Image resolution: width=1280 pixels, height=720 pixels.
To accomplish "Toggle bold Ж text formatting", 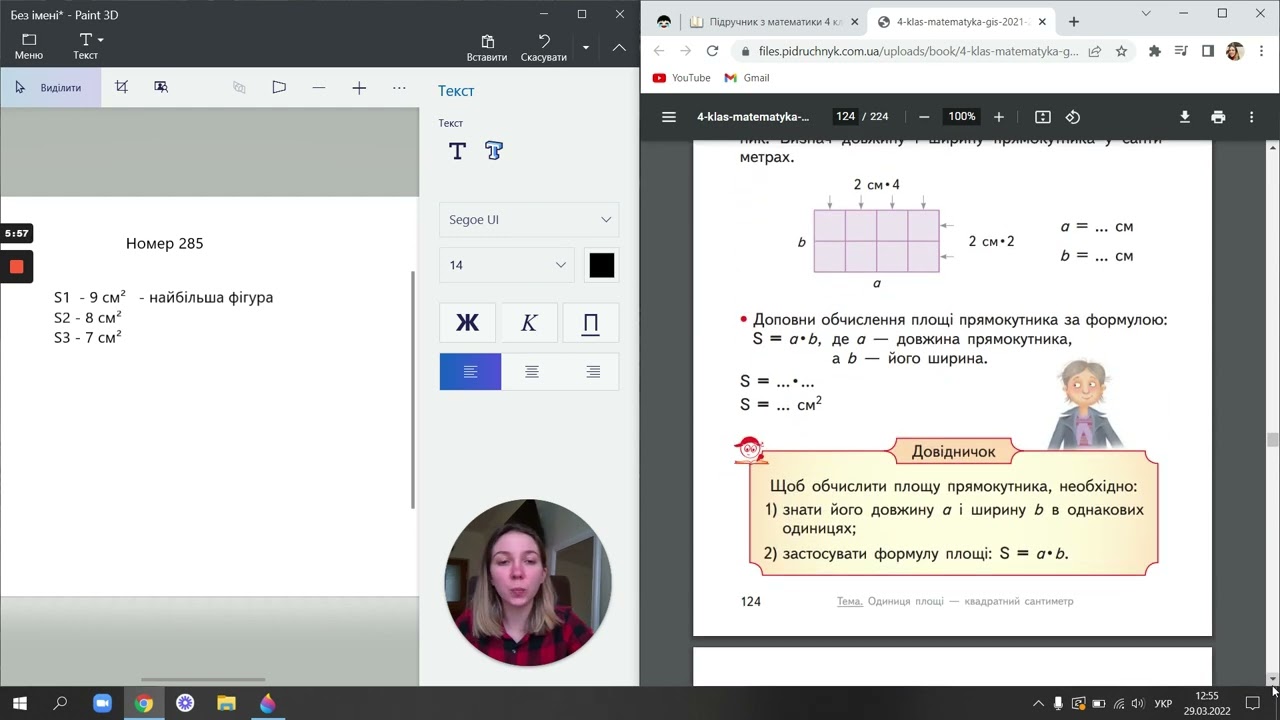I will (x=467, y=322).
